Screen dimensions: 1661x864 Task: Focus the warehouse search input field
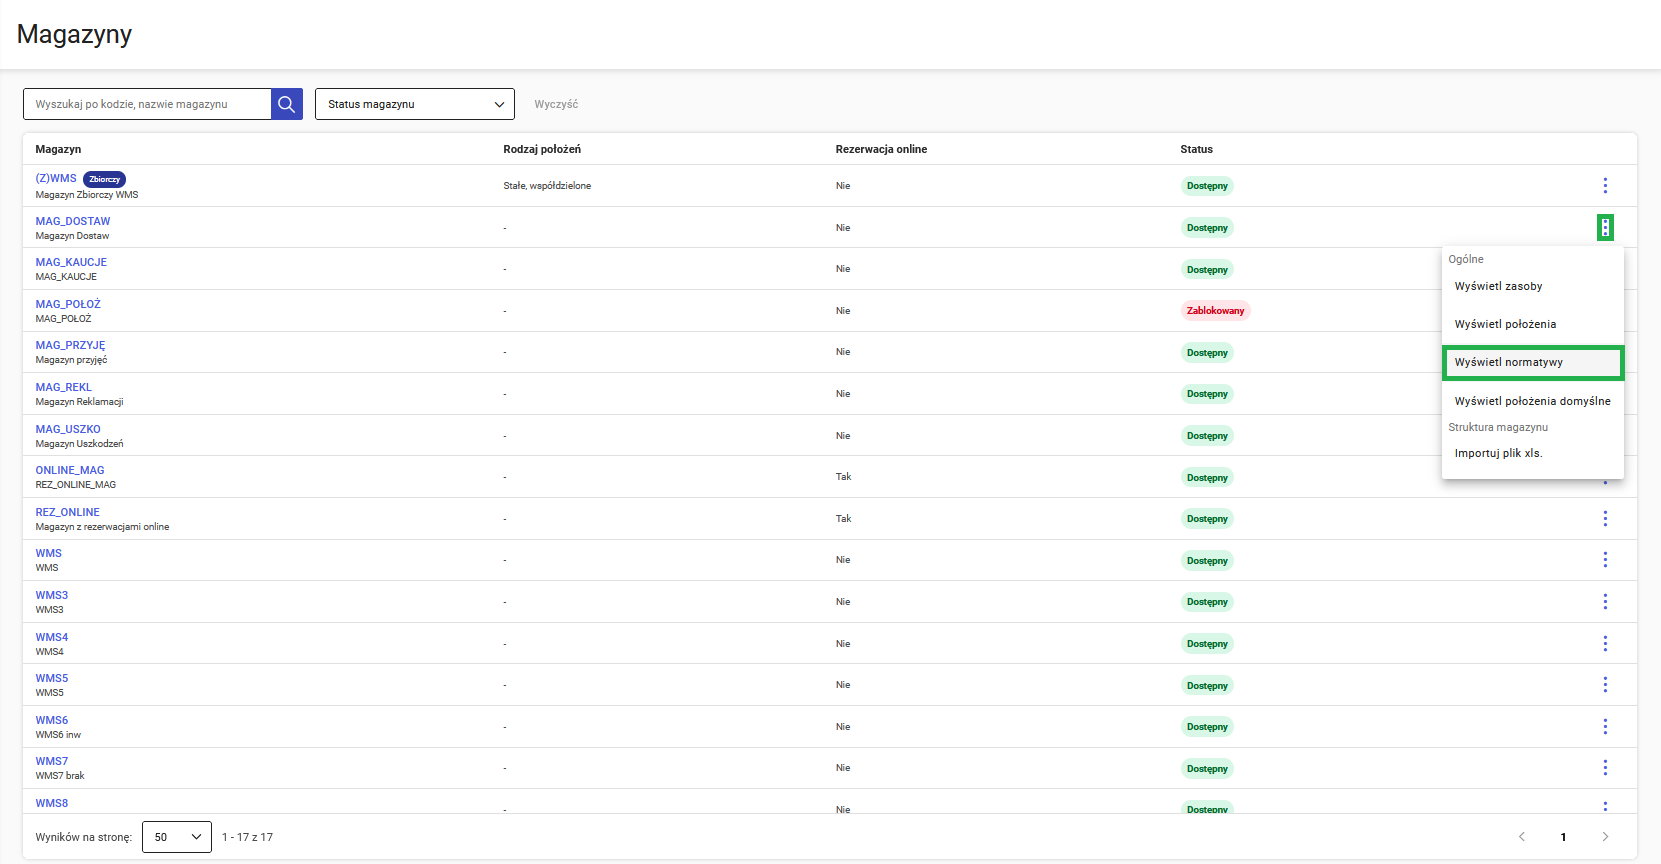[x=147, y=104]
